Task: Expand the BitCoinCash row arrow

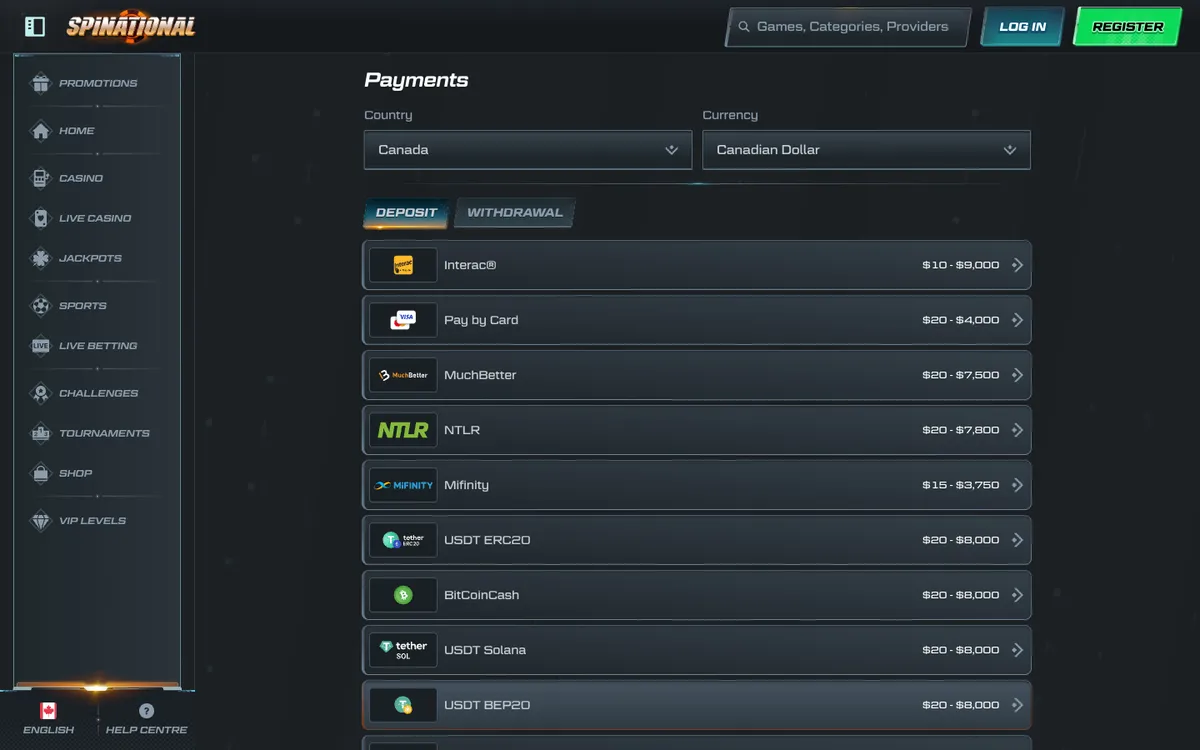Action: point(1017,595)
